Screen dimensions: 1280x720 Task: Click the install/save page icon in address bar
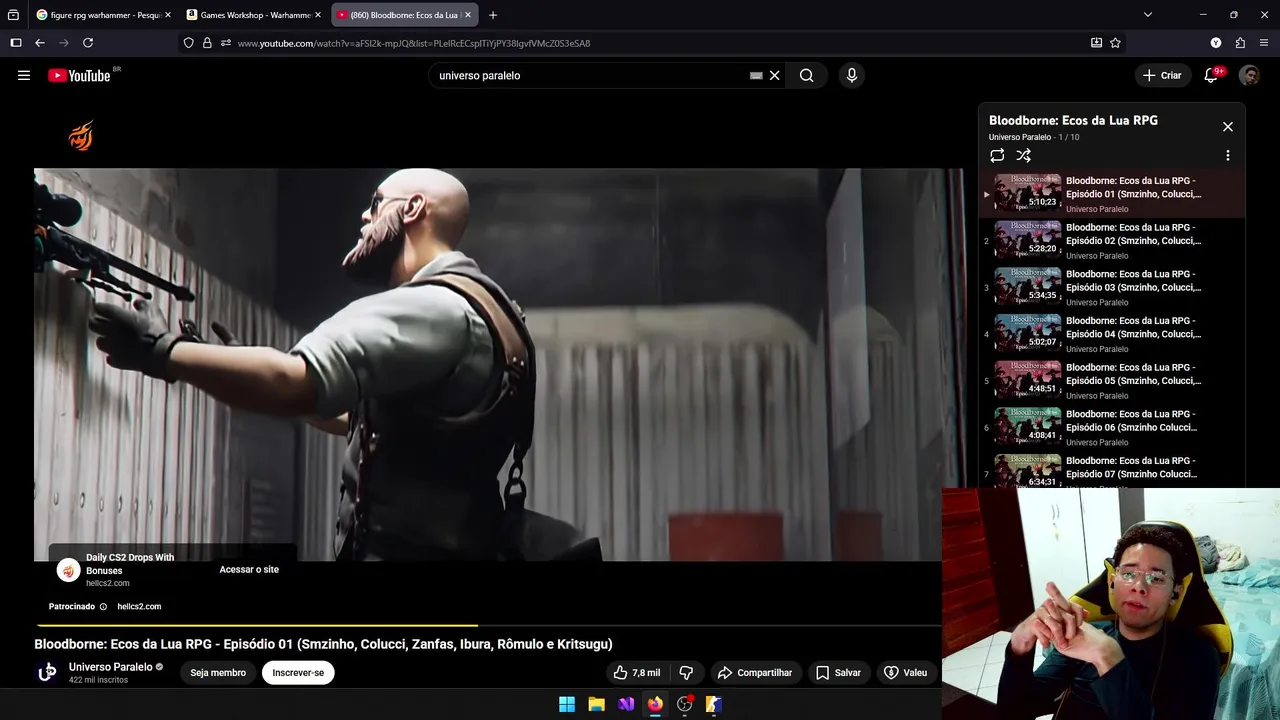[x=1096, y=43]
